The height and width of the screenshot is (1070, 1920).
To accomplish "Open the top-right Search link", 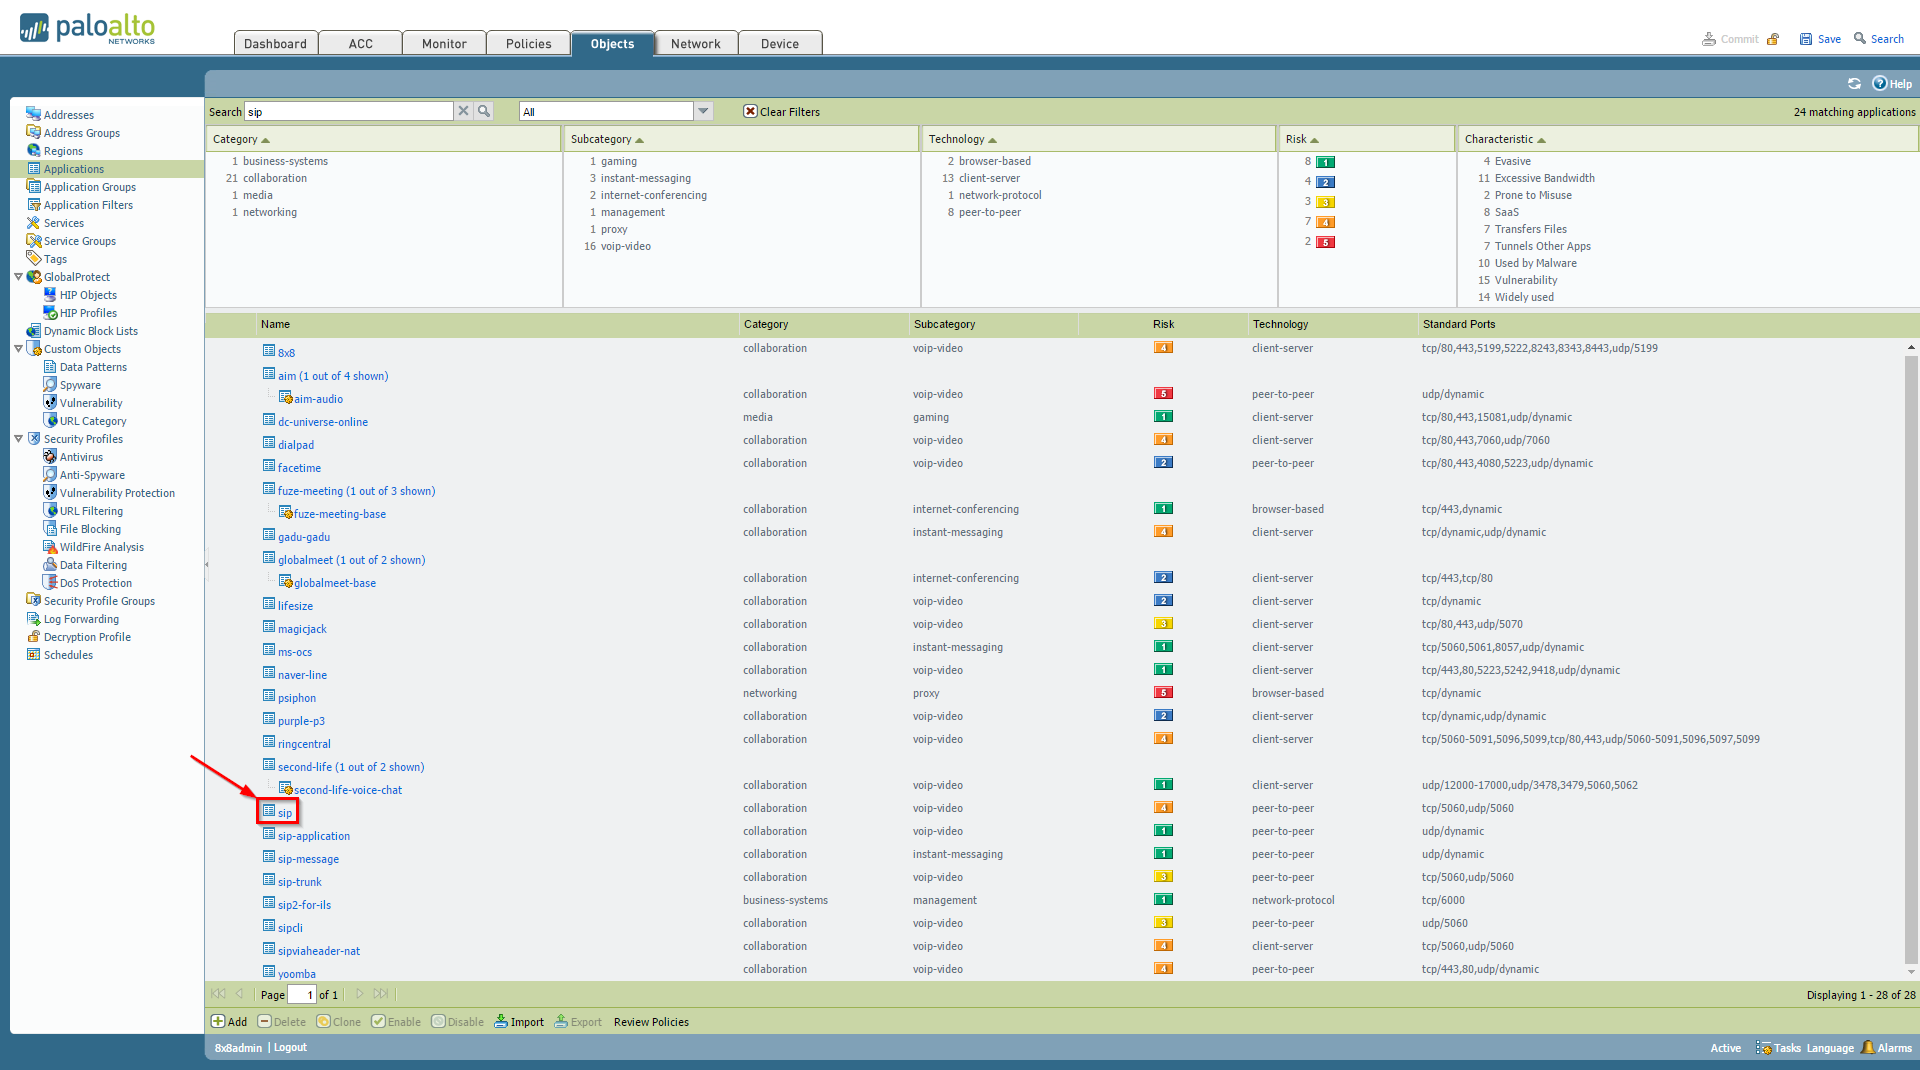I will tap(1878, 39).
